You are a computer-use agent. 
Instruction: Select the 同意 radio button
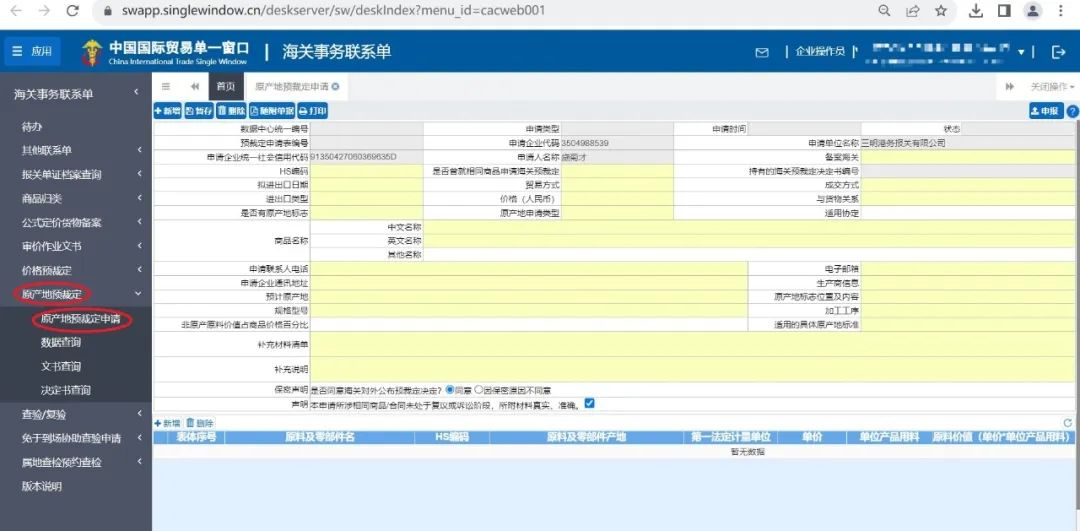click(450, 389)
